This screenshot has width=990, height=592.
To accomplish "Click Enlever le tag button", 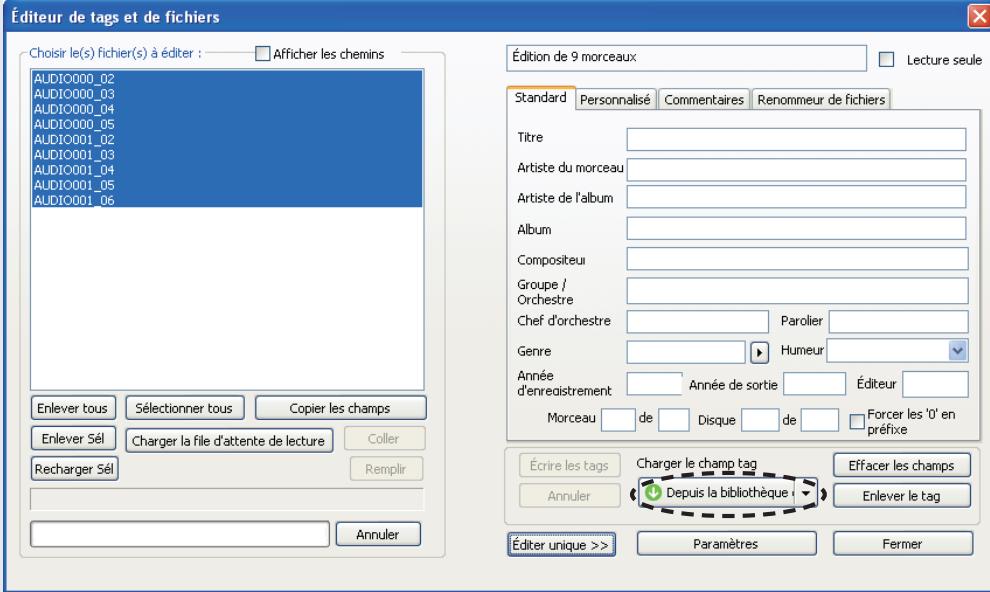I will click(902, 496).
